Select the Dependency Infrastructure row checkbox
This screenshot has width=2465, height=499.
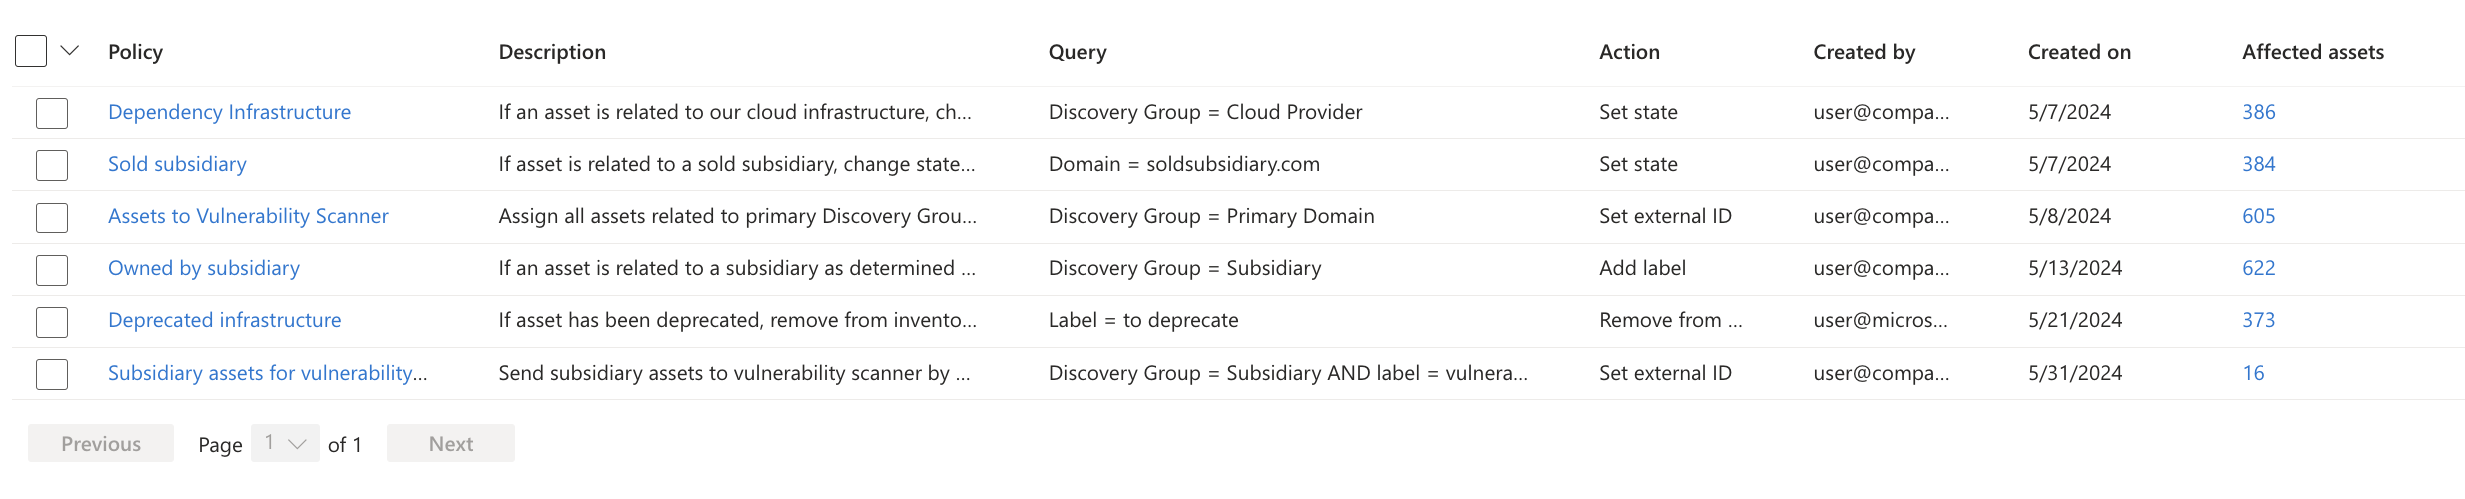pos(52,113)
